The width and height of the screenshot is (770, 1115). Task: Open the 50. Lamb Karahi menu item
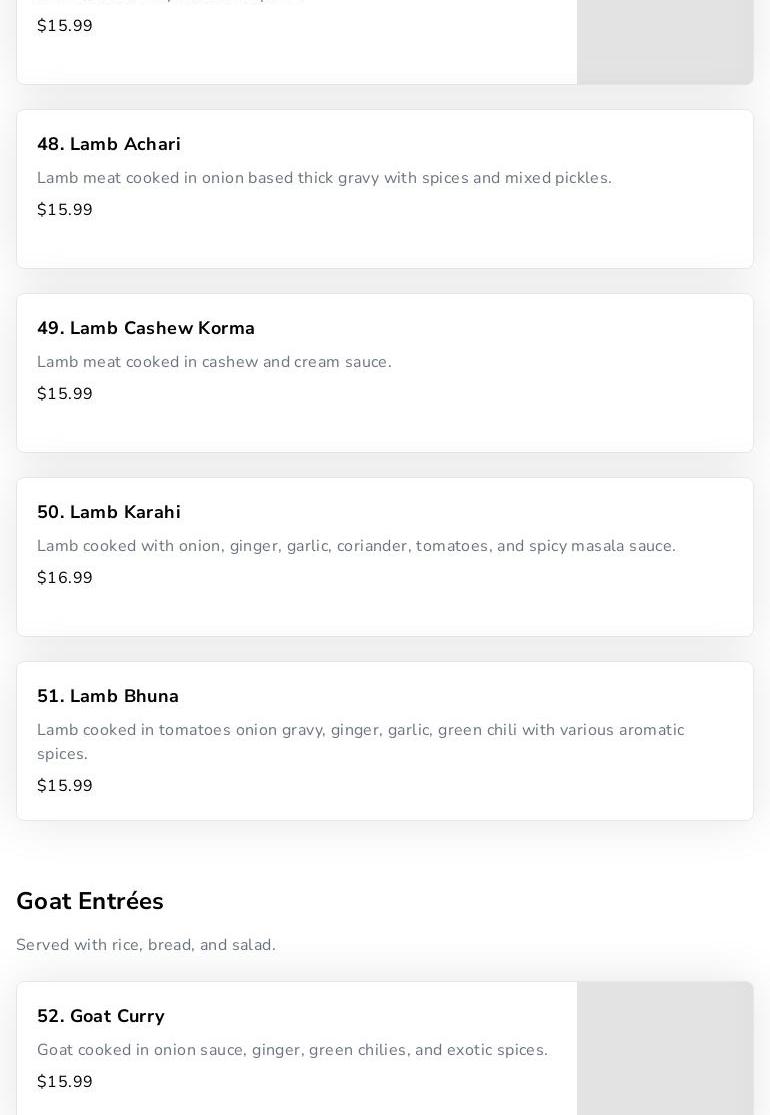pyautogui.click(x=385, y=557)
